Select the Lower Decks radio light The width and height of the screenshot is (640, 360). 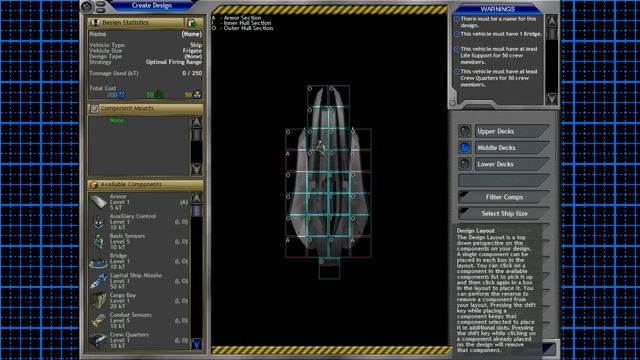click(464, 164)
